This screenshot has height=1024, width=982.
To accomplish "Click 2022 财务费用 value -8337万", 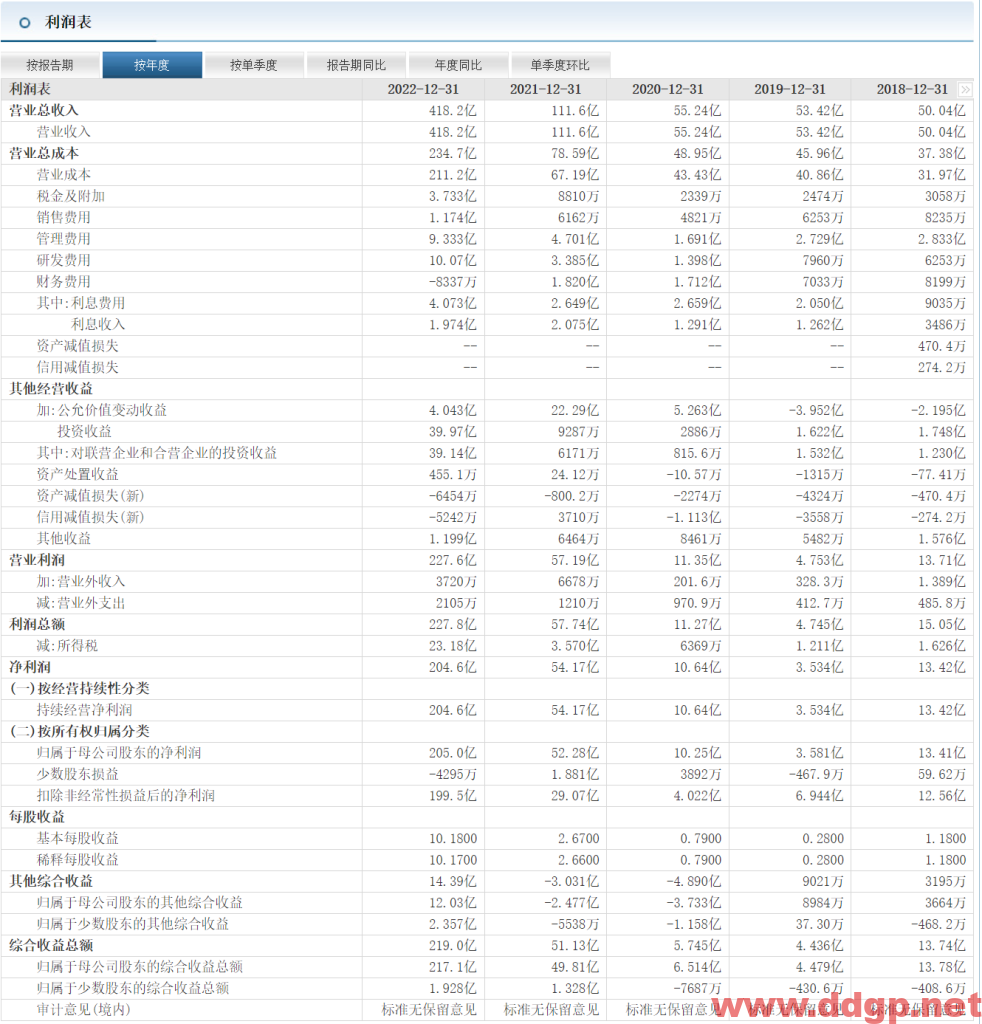I will point(452,282).
